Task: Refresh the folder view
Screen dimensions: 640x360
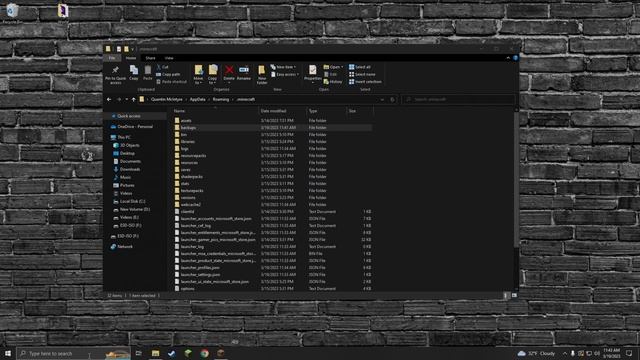Action: pyautogui.click(x=392, y=99)
